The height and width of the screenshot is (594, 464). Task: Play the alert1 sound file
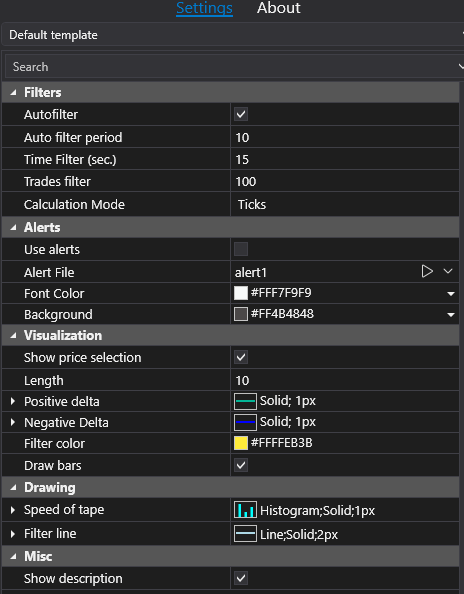point(427,271)
